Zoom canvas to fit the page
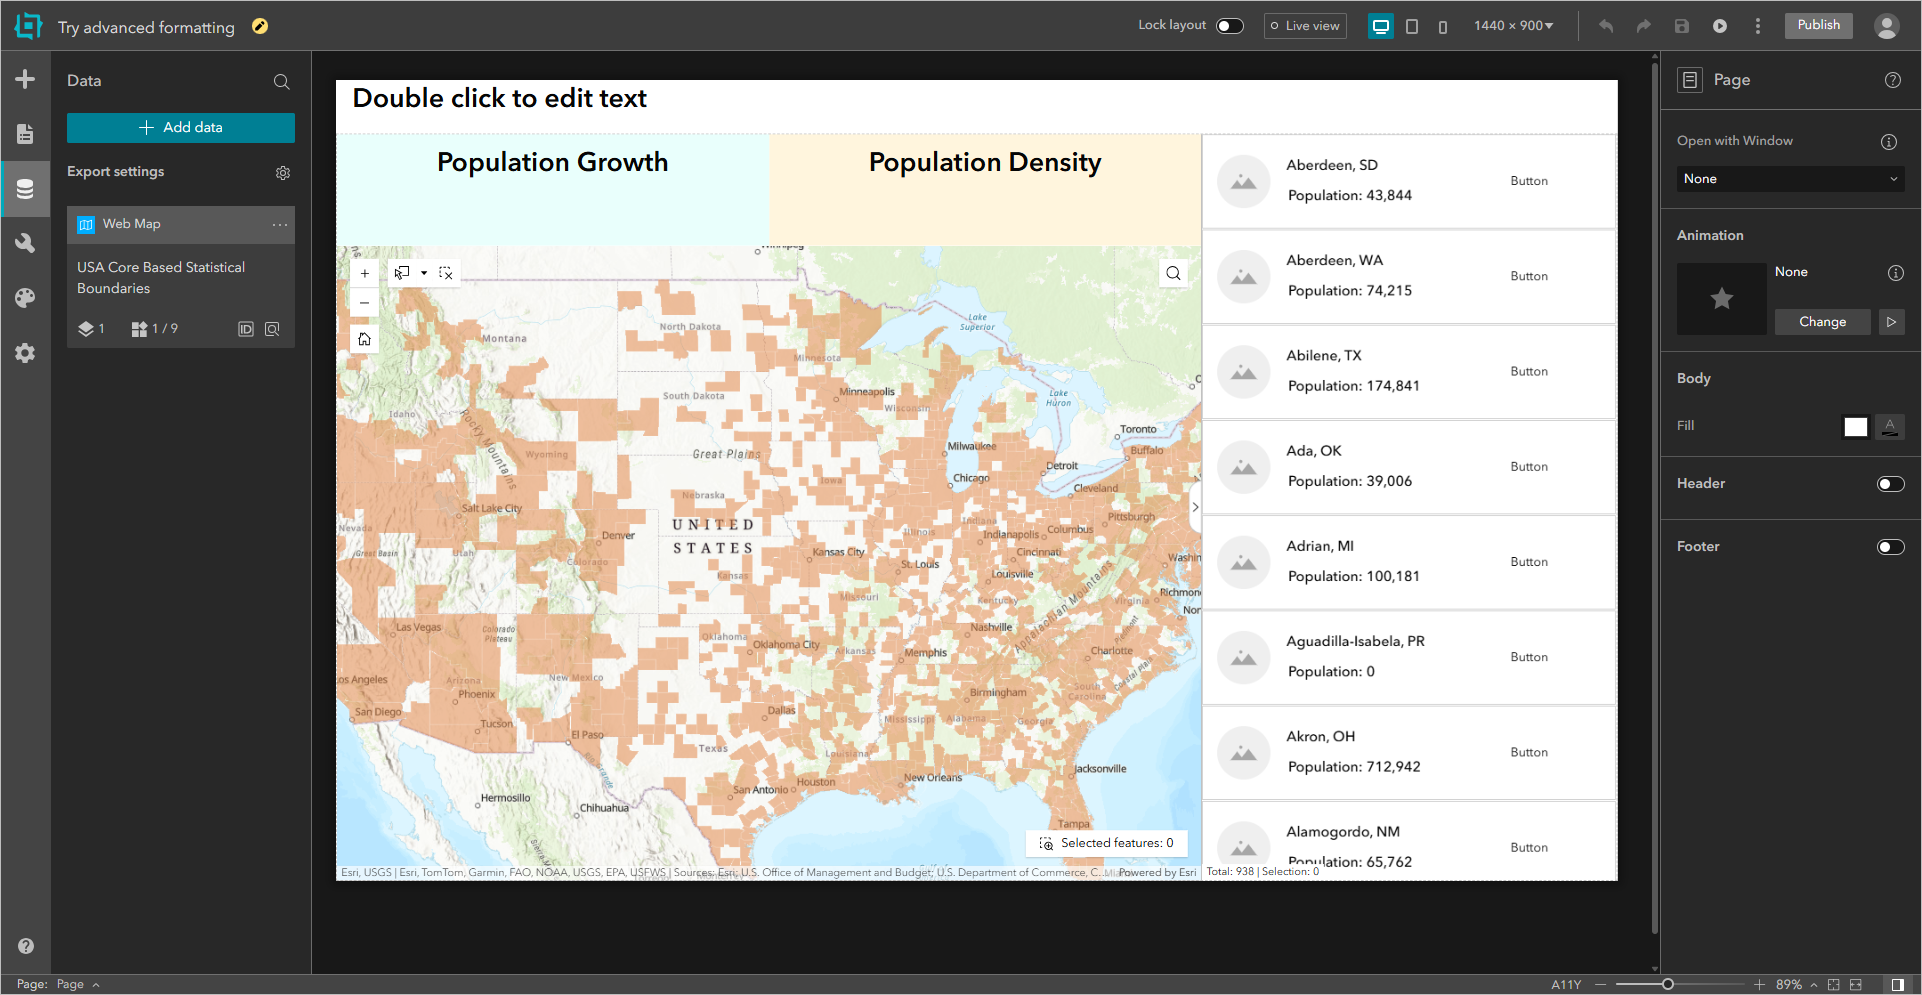This screenshot has width=1922, height=995. [x=1833, y=985]
